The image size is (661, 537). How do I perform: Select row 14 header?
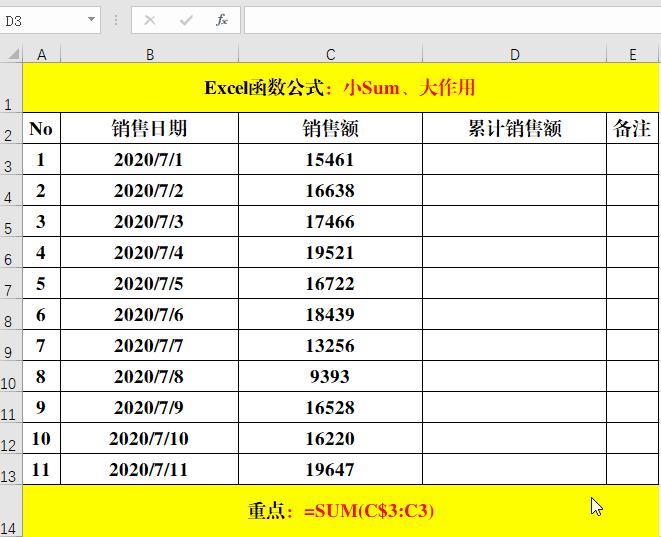[11, 511]
